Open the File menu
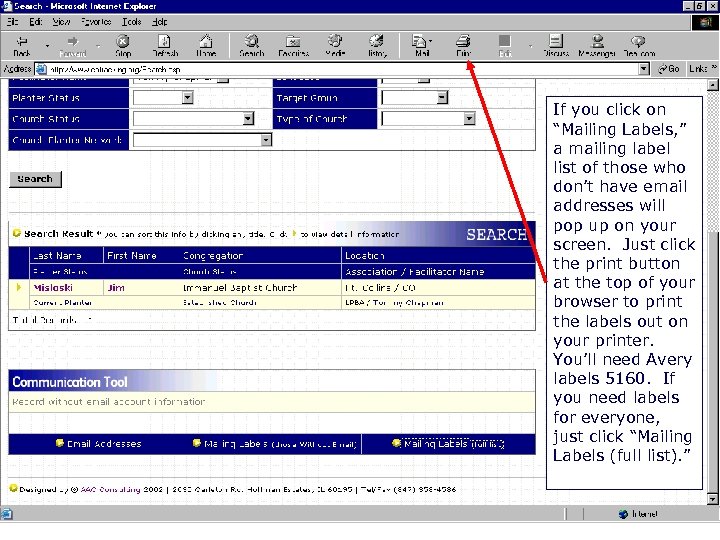720x540 pixels. (12, 22)
